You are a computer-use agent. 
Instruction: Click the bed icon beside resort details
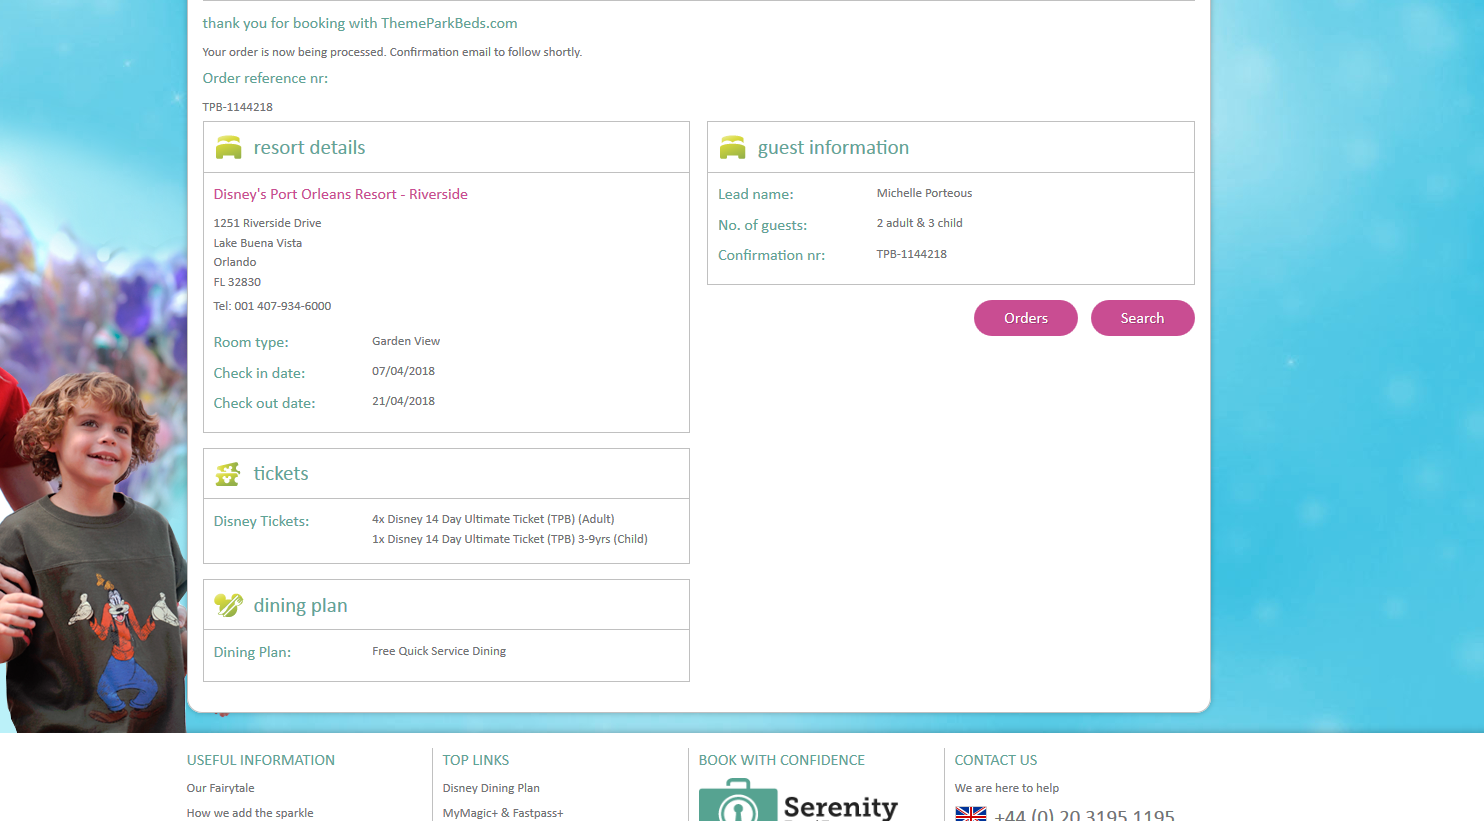point(228,148)
